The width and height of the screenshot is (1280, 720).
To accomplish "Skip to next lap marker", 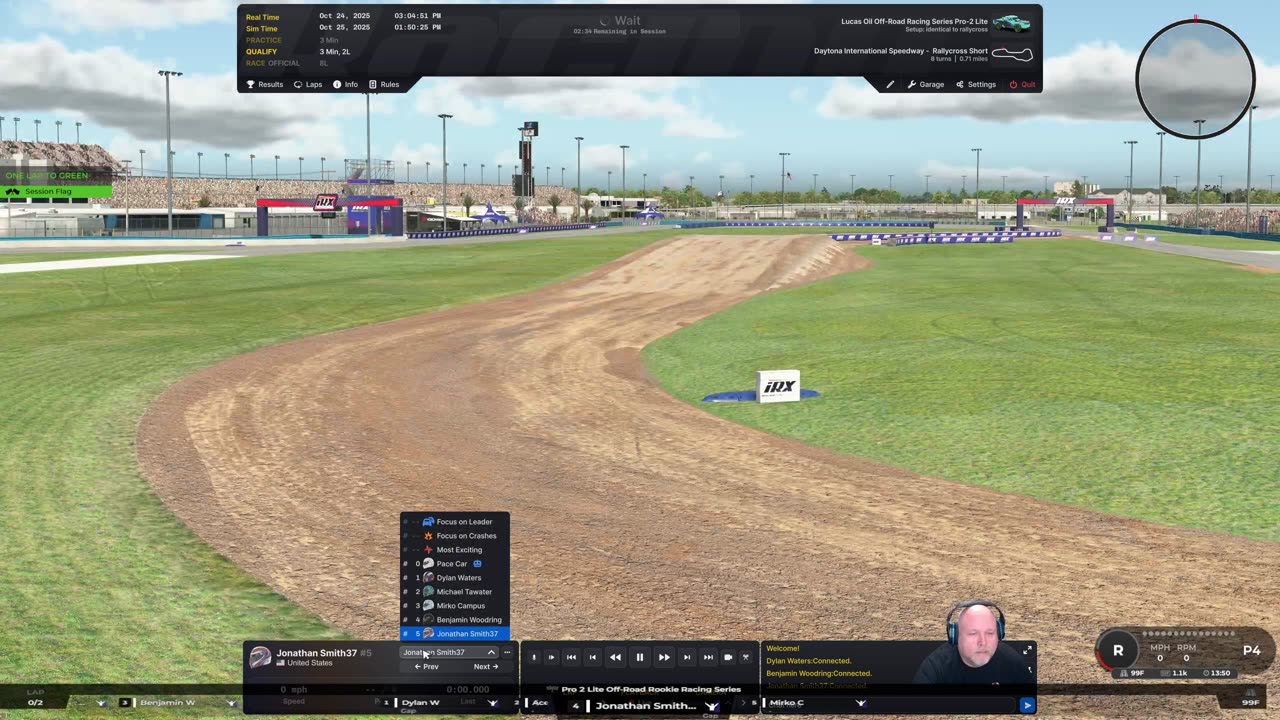I will pos(687,657).
